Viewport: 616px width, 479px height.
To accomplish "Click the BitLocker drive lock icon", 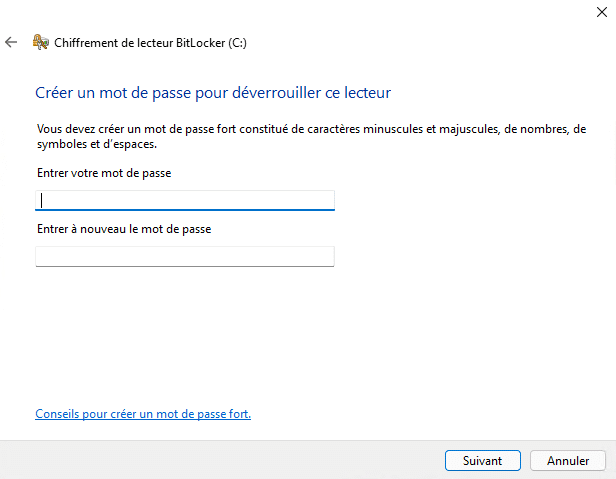I will (x=41, y=42).
